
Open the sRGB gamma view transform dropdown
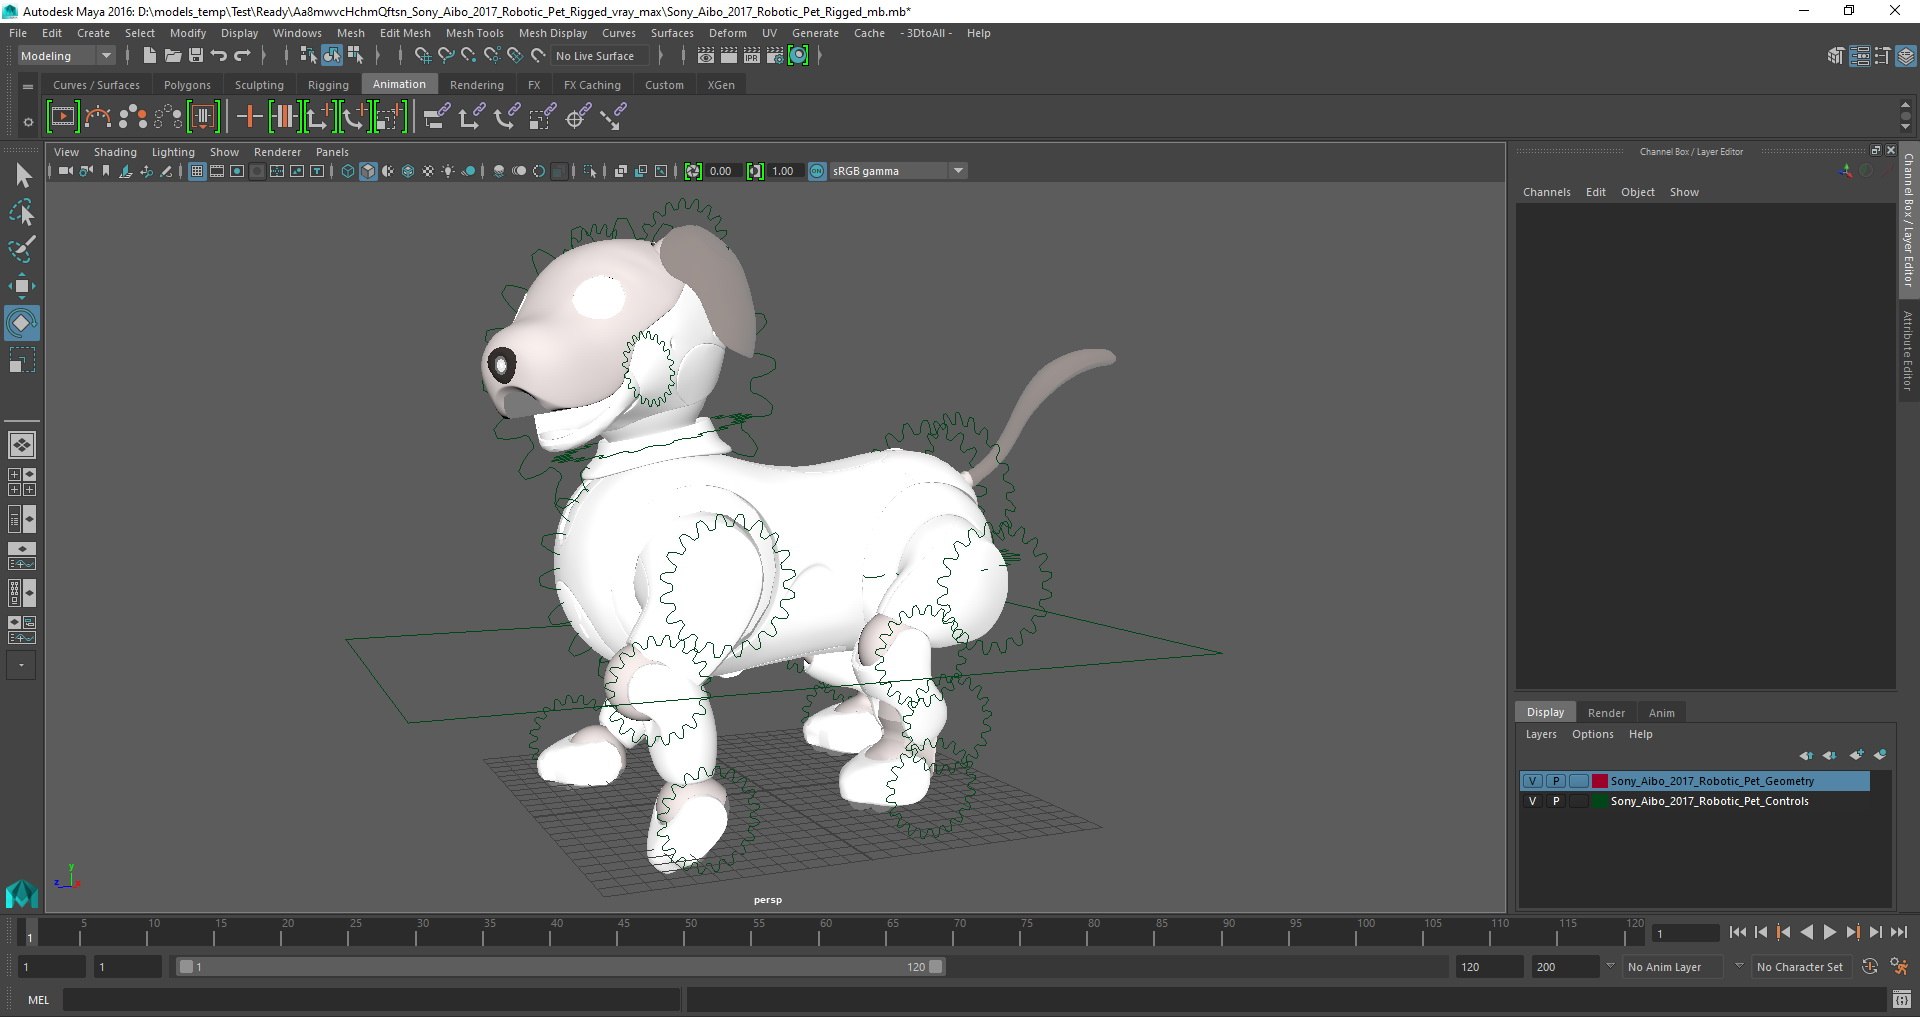[898, 171]
